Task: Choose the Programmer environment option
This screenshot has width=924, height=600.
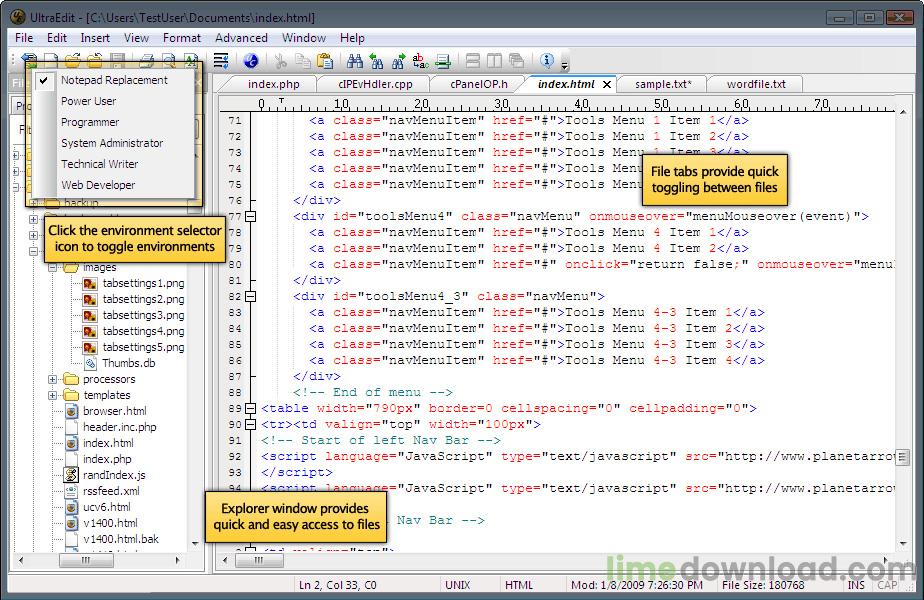Action: [x=90, y=122]
